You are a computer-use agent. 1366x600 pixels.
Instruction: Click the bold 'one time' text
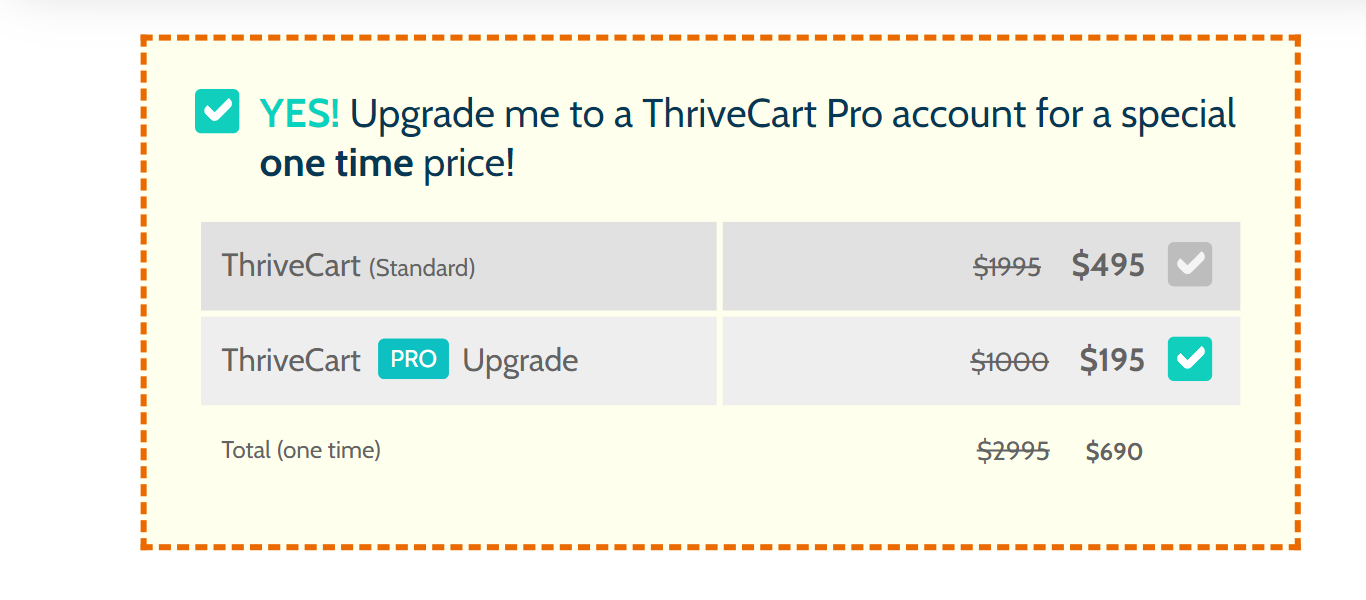pos(336,163)
